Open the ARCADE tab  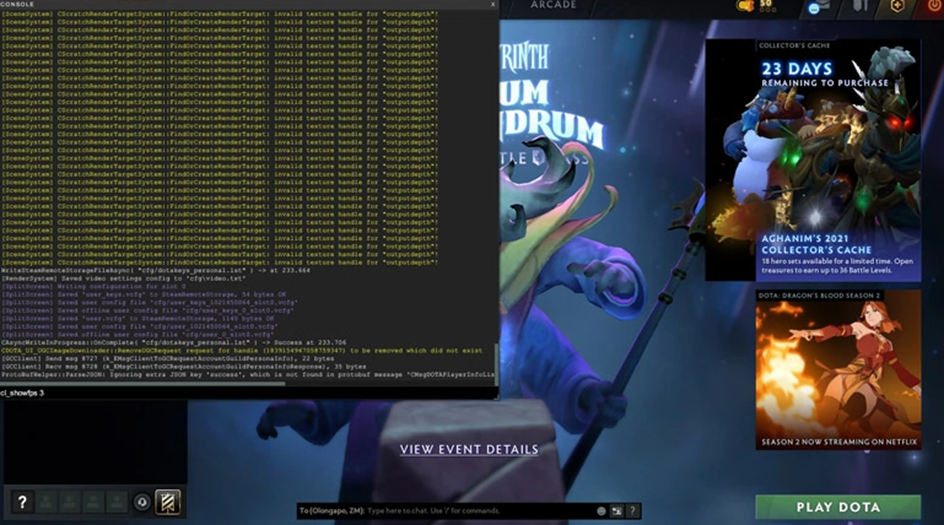pos(553,5)
